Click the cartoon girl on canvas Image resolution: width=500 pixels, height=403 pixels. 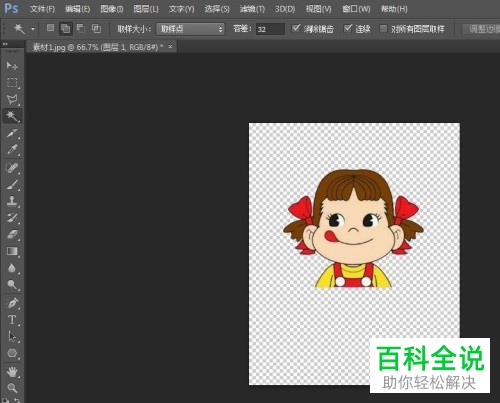353,228
